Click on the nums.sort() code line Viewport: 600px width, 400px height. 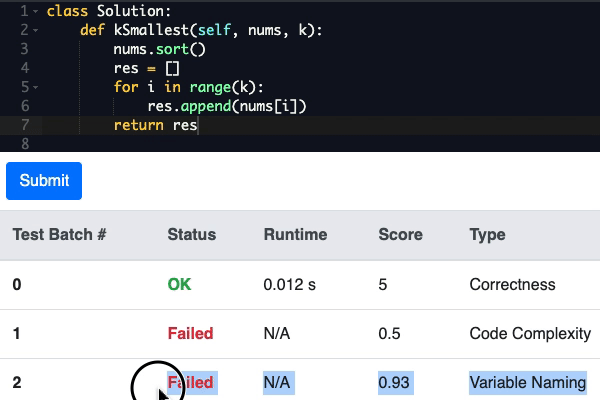160,49
